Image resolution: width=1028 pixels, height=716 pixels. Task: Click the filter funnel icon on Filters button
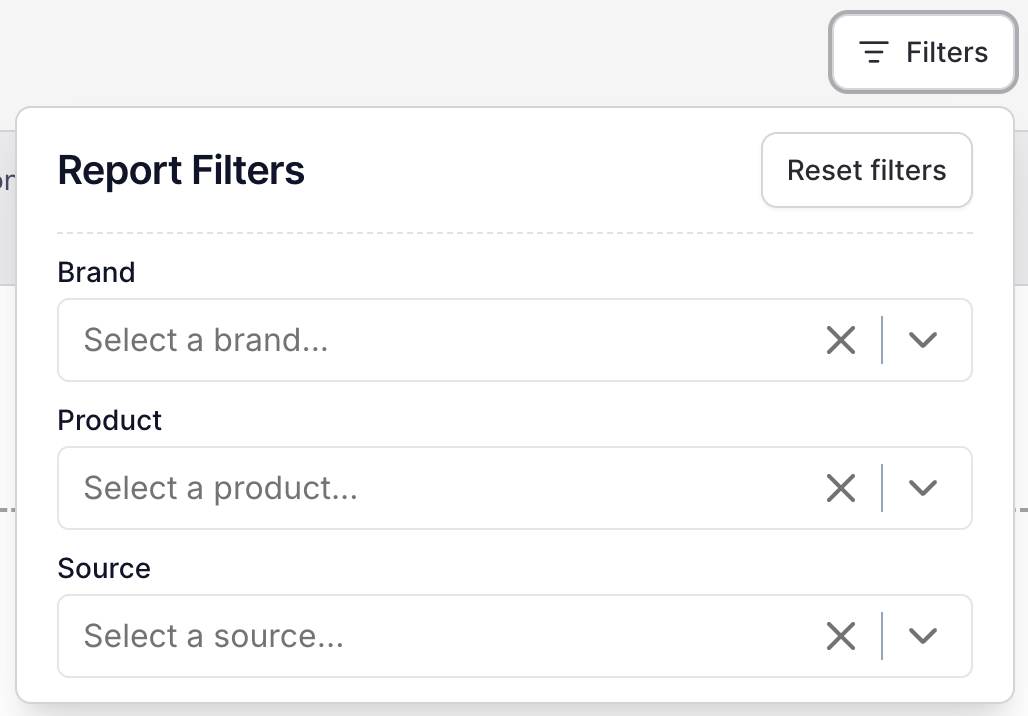click(x=873, y=51)
